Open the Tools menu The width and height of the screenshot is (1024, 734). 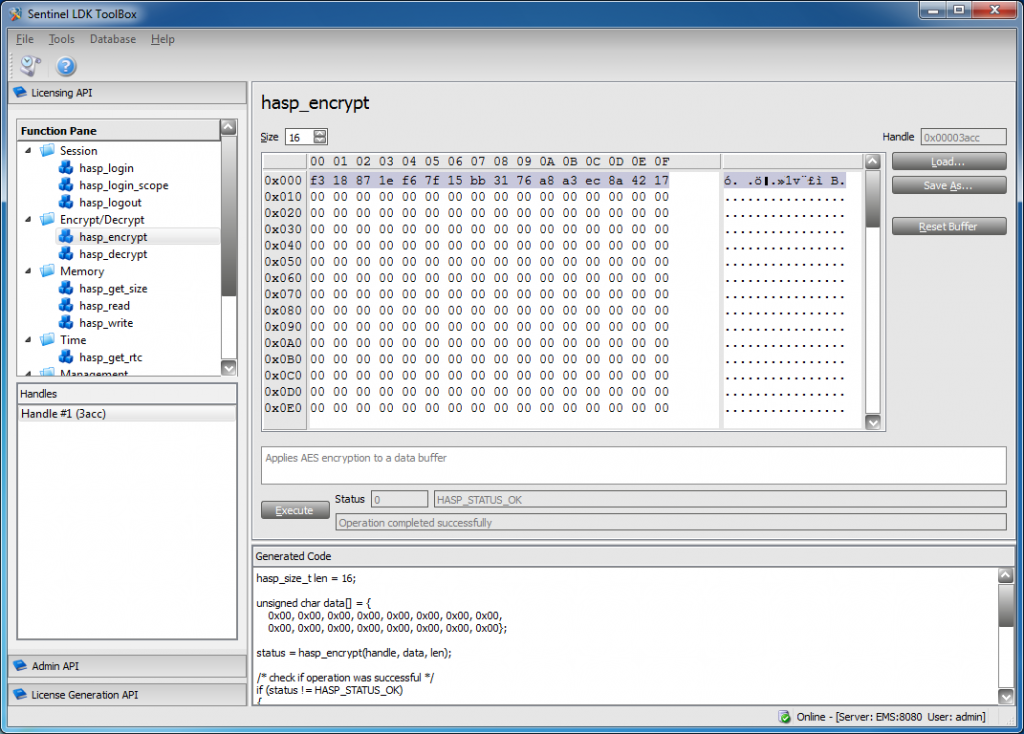pos(61,39)
